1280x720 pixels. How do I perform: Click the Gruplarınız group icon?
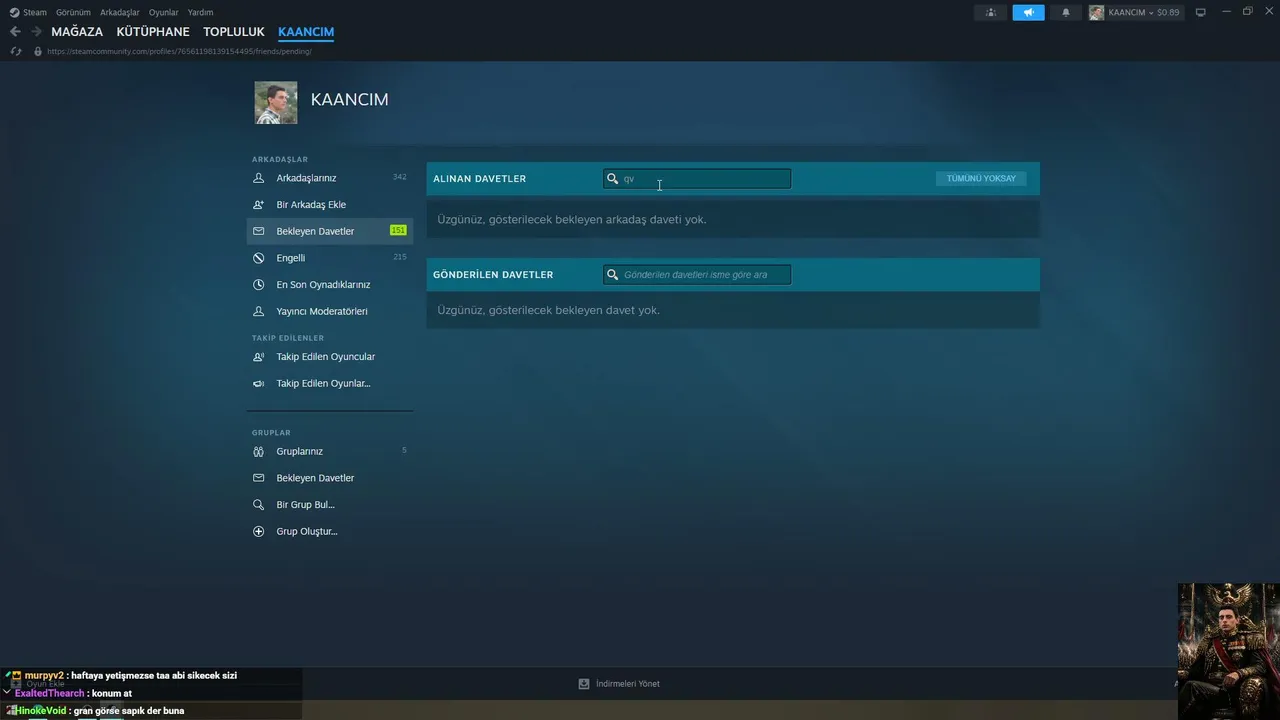click(259, 451)
